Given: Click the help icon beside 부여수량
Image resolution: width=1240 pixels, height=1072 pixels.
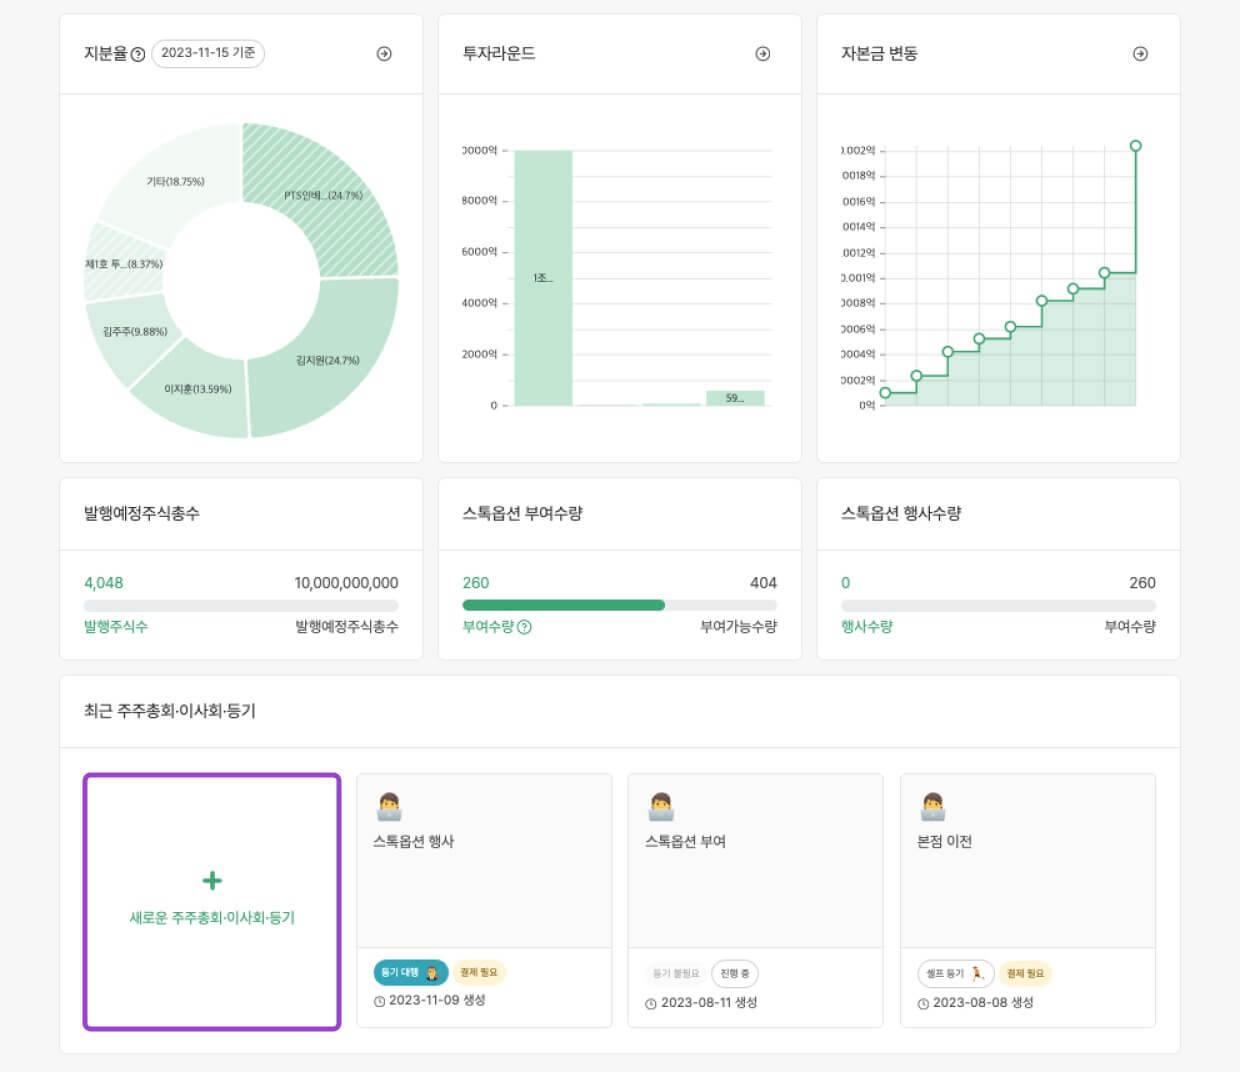Looking at the screenshot, I should coord(525,627).
